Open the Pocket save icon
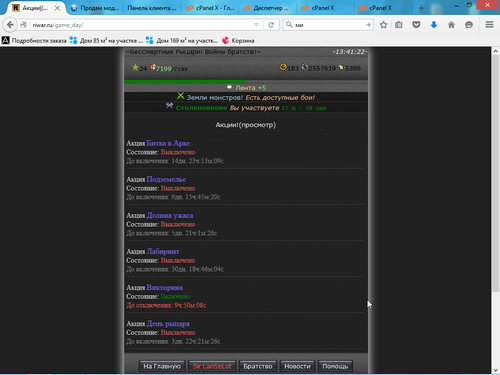This screenshot has height=375, width=500. click(x=416, y=25)
